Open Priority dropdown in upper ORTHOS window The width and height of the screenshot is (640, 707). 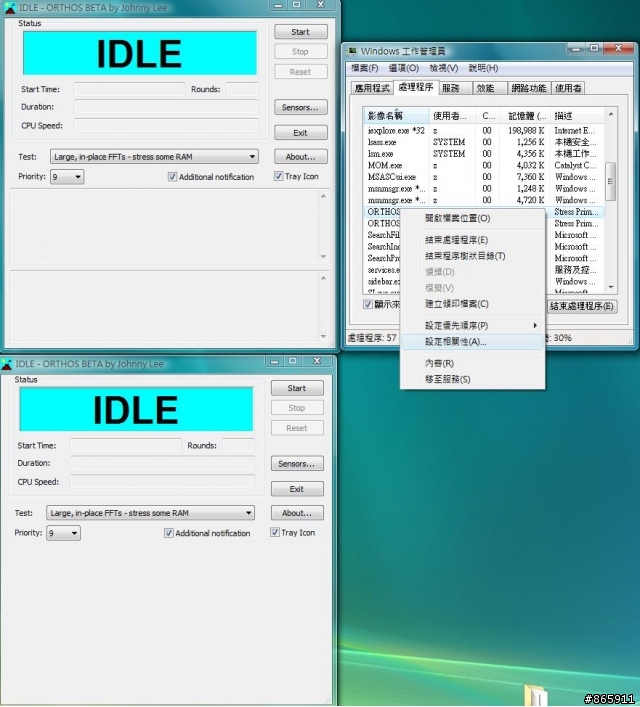[x=67, y=177]
